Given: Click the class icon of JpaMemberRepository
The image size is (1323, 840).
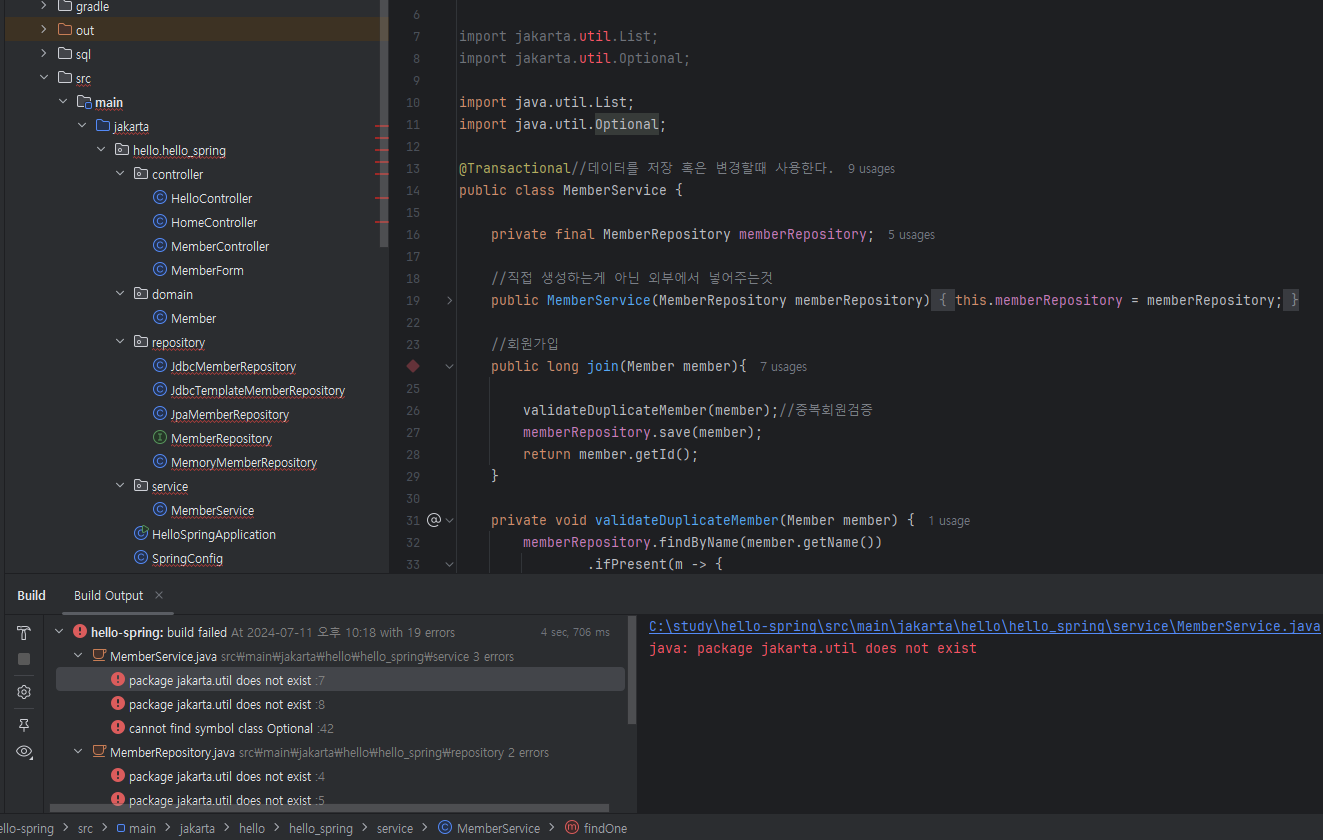Looking at the screenshot, I should coord(160,414).
